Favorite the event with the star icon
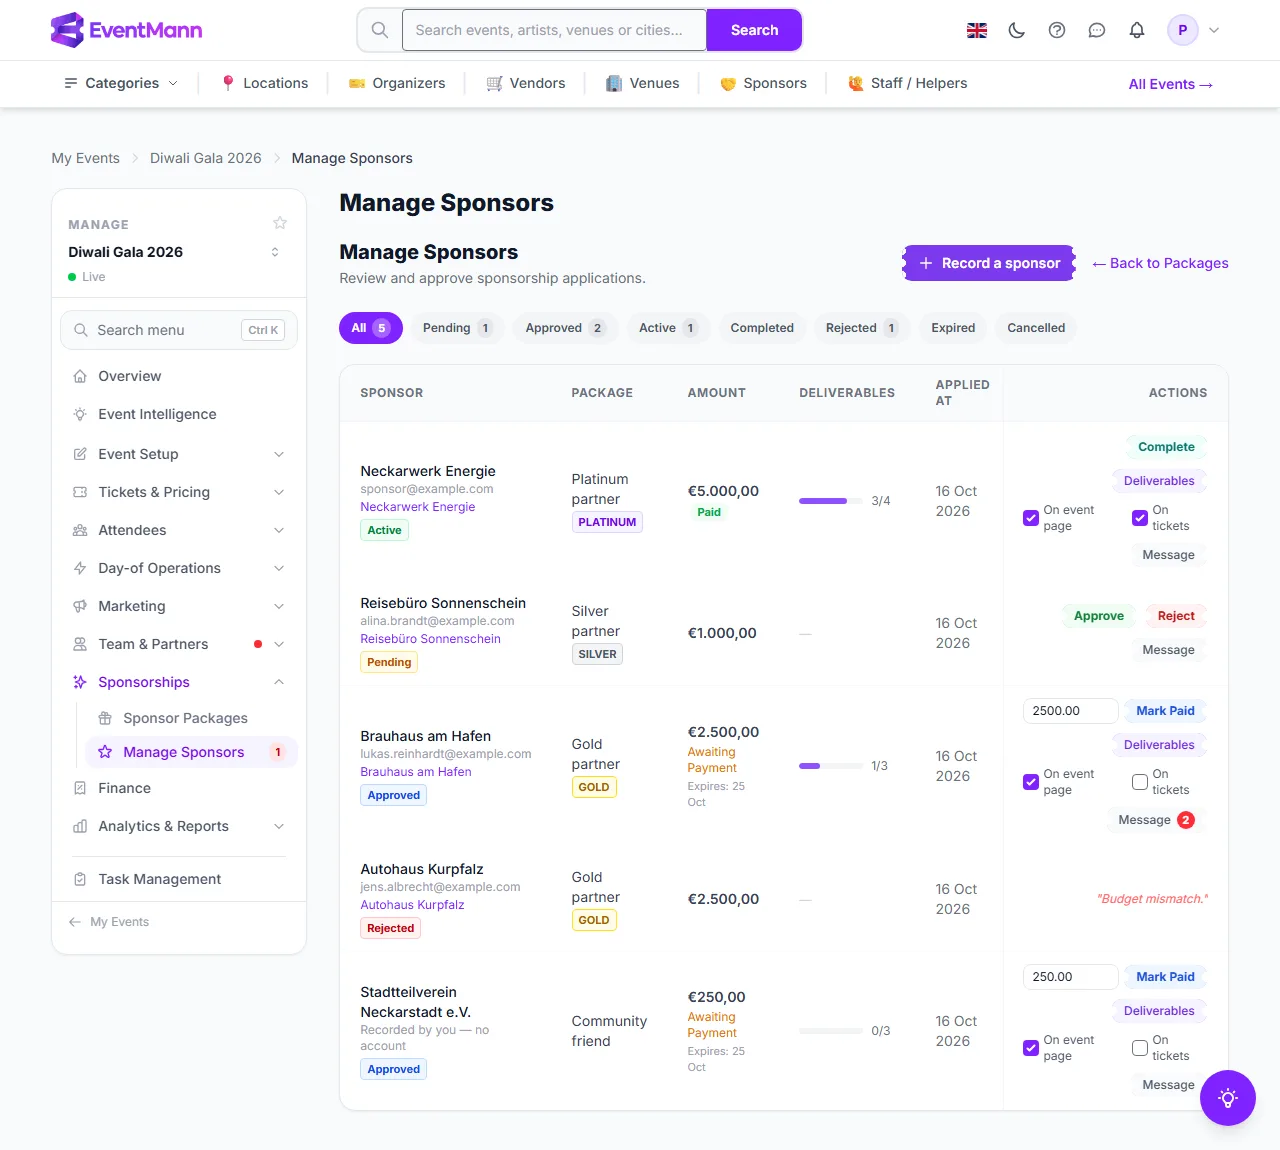 click(280, 223)
